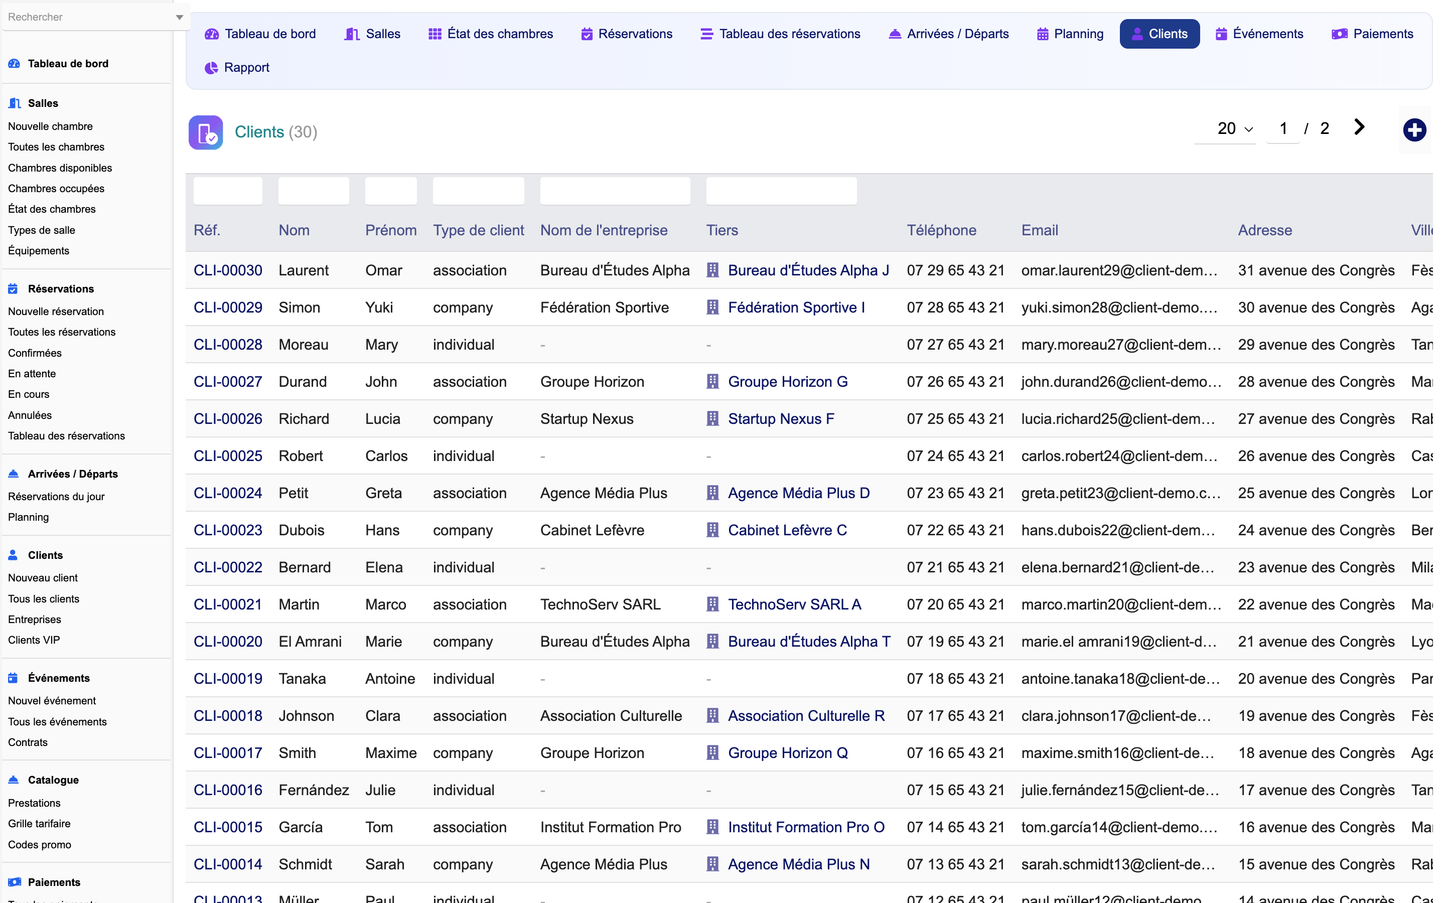Click email omar.laurent29 cell
This screenshot has height=903, width=1445.
pyautogui.click(x=1120, y=270)
